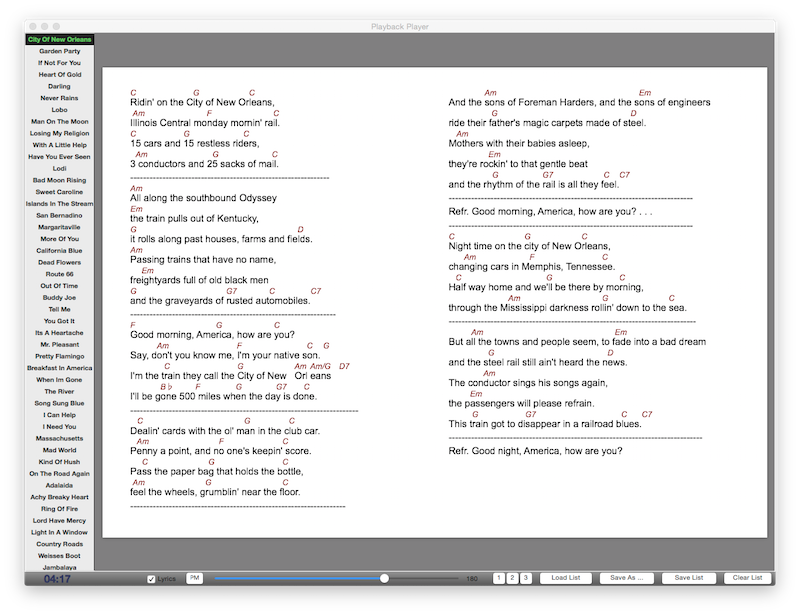The image size is (800, 615).
Task: Click the tempo slider knob
Action: (x=384, y=578)
